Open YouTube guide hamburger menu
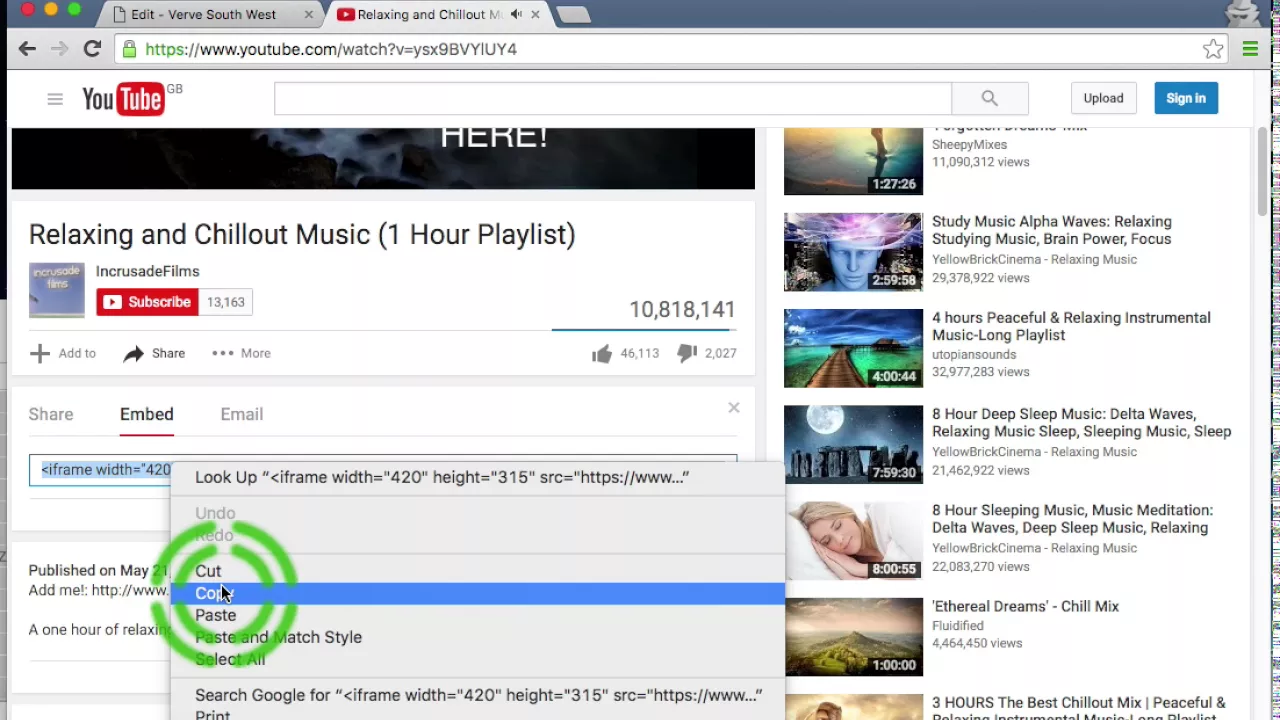Viewport: 1280px width, 720px height. click(x=55, y=98)
